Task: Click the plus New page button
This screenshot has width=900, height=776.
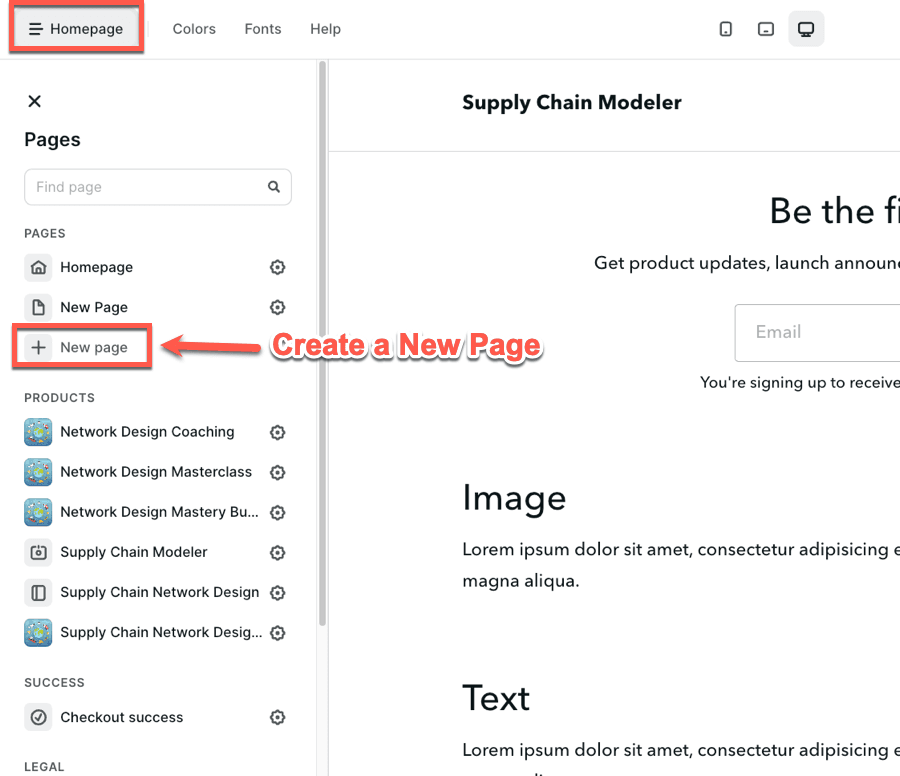Action: (82, 347)
